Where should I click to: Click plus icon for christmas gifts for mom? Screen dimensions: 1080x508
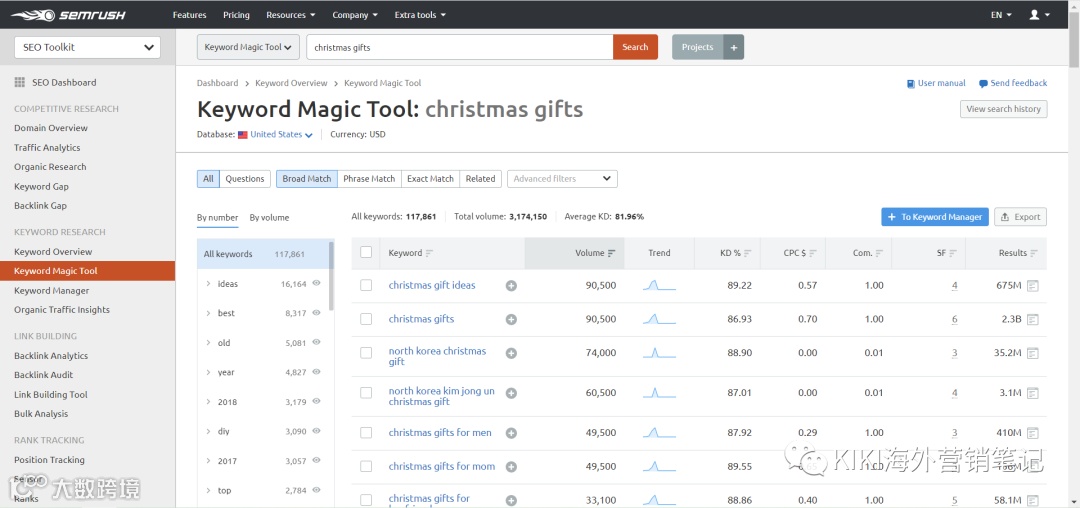tap(511, 467)
